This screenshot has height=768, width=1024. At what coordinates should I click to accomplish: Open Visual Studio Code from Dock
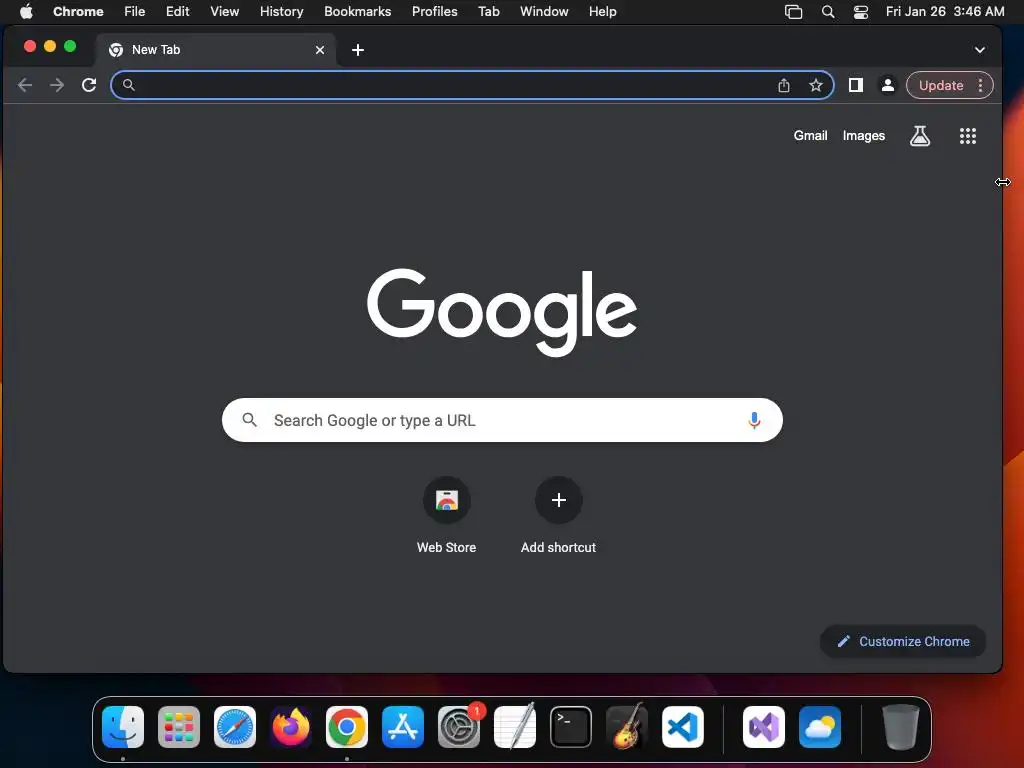pos(682,727)
